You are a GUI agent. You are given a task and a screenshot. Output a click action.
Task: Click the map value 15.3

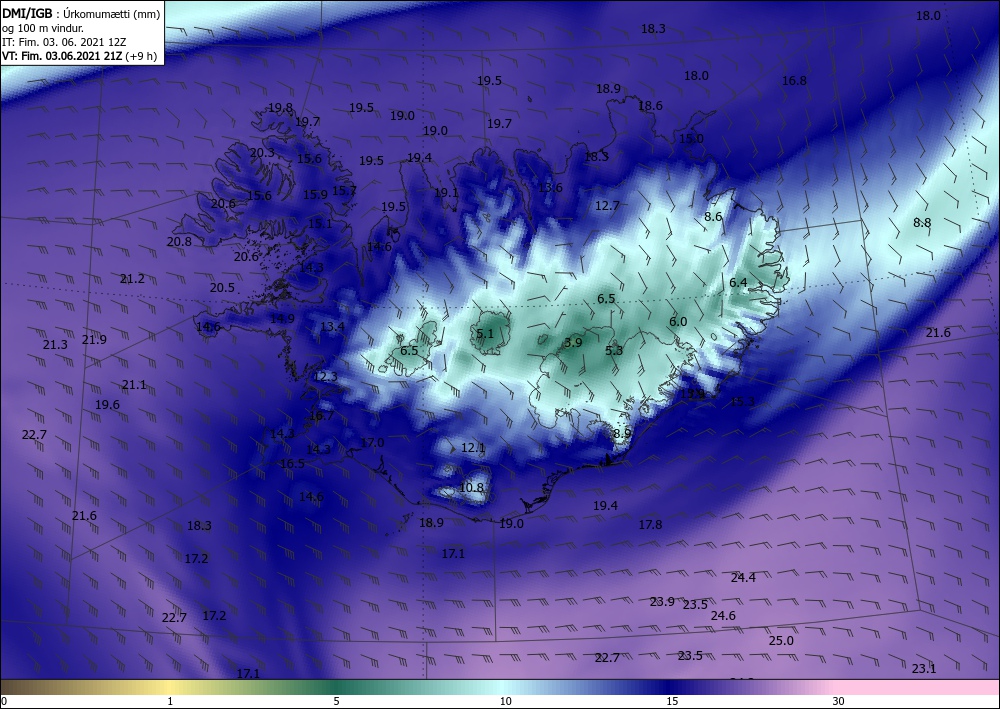(x=742, y=402)
